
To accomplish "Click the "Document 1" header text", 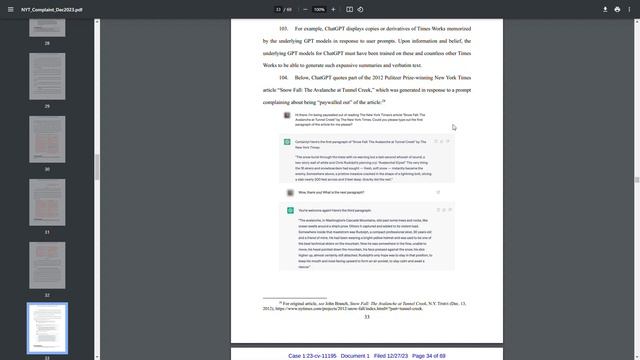I will pos(355,356).
